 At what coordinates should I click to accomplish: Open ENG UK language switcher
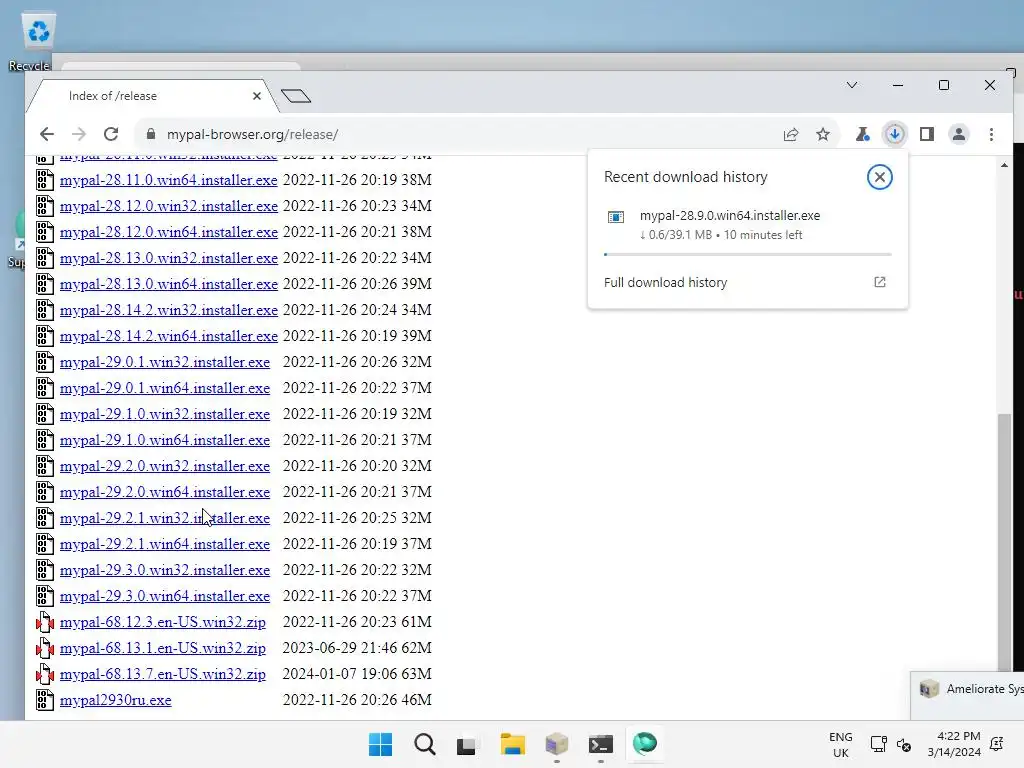coord(840,744)
